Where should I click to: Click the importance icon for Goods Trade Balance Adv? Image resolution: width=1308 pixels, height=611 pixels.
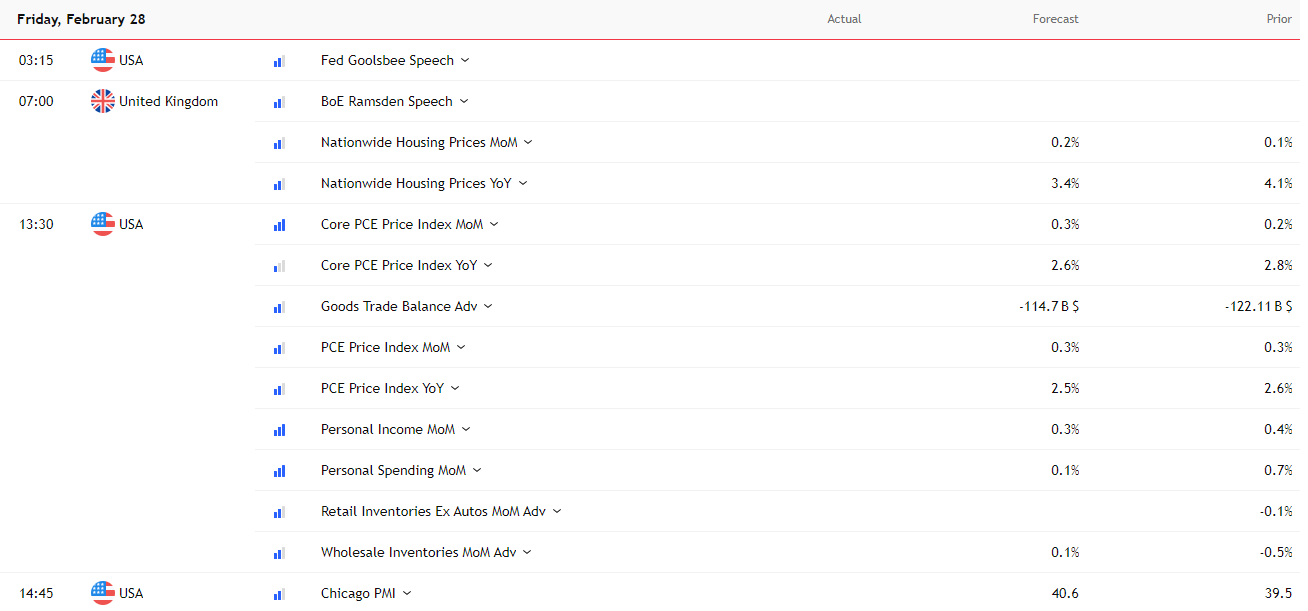(x=279, y=307)
